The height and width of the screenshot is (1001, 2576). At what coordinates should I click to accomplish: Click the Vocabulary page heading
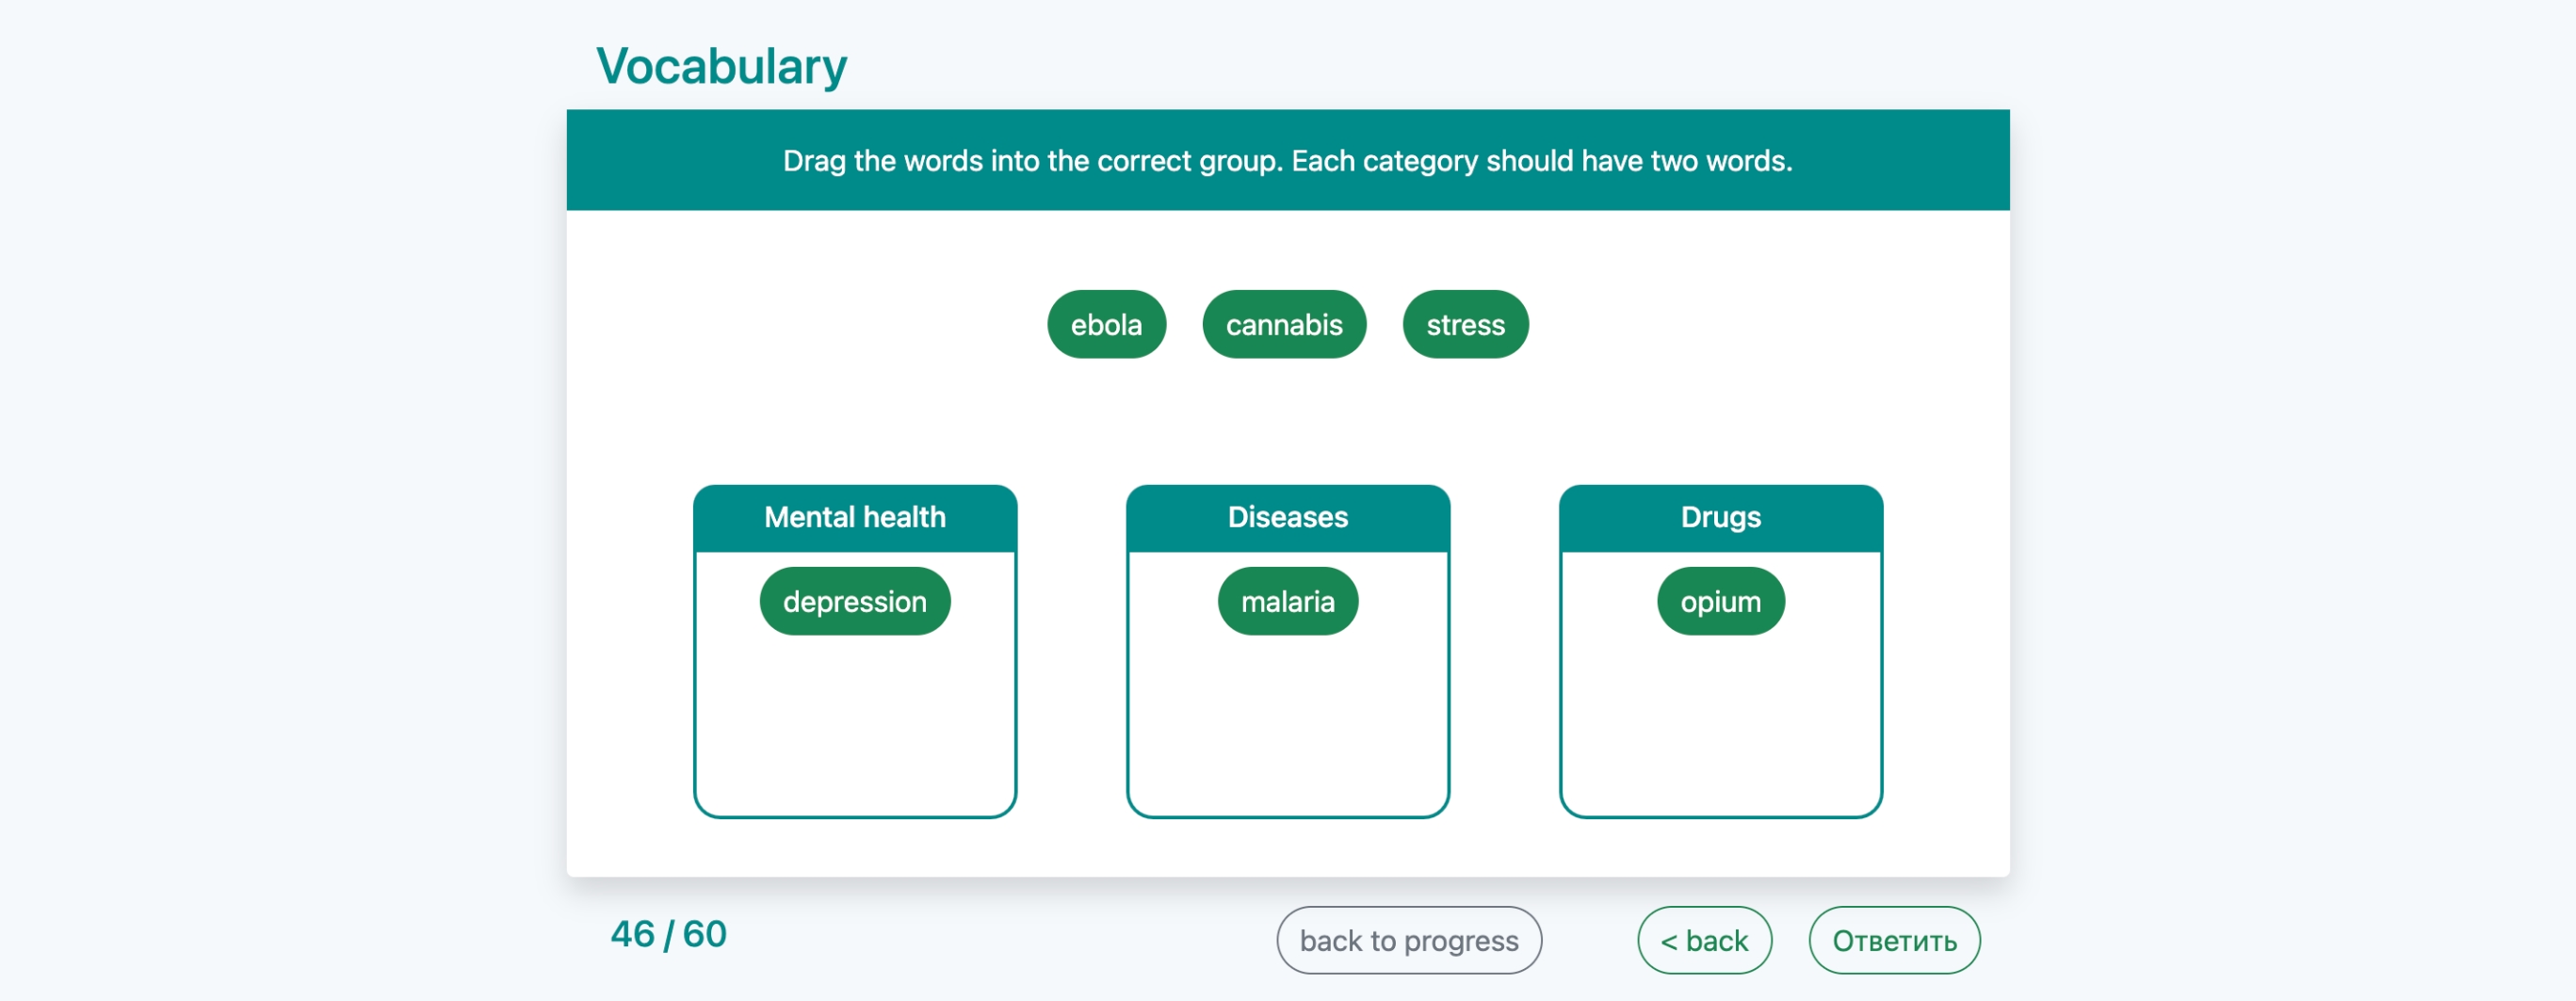[721, 66]
